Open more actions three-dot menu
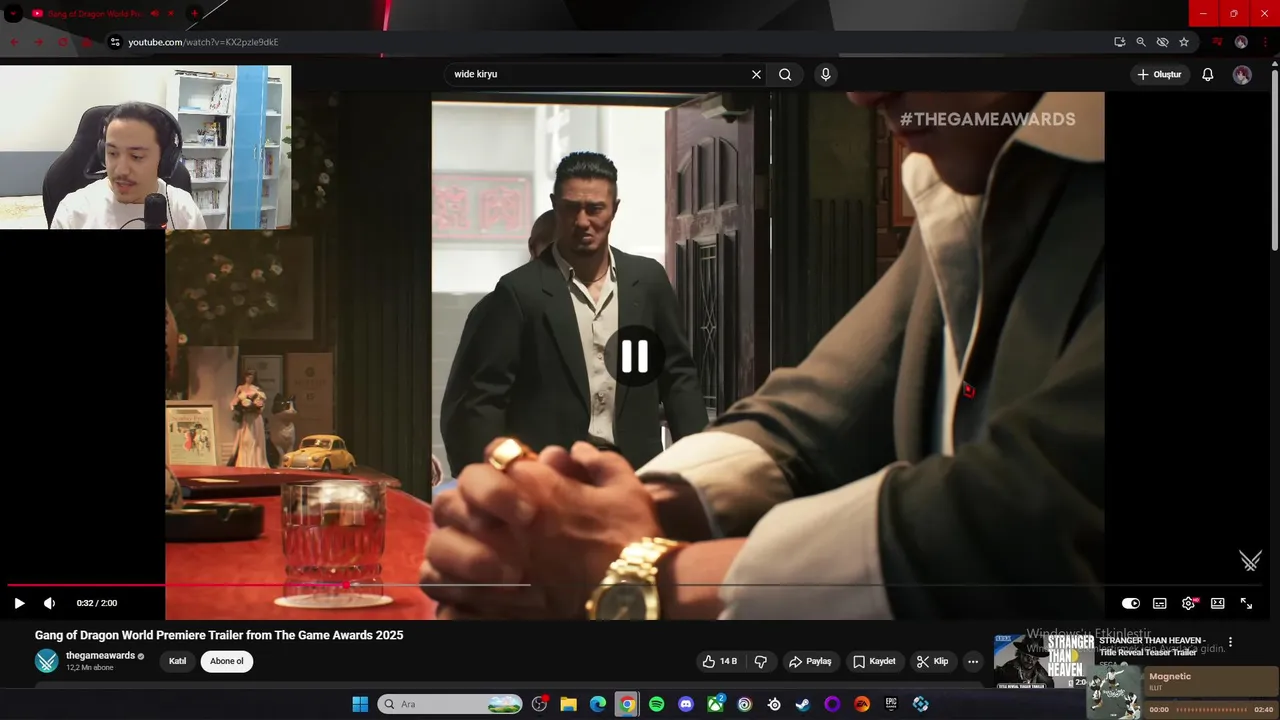The width and height of the screenshot is (1280, 720). (973, 661)
